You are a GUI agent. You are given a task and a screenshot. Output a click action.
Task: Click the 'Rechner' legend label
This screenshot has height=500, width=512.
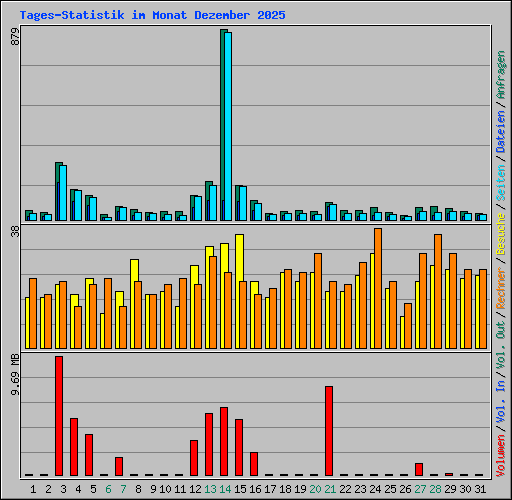point(501,288)
